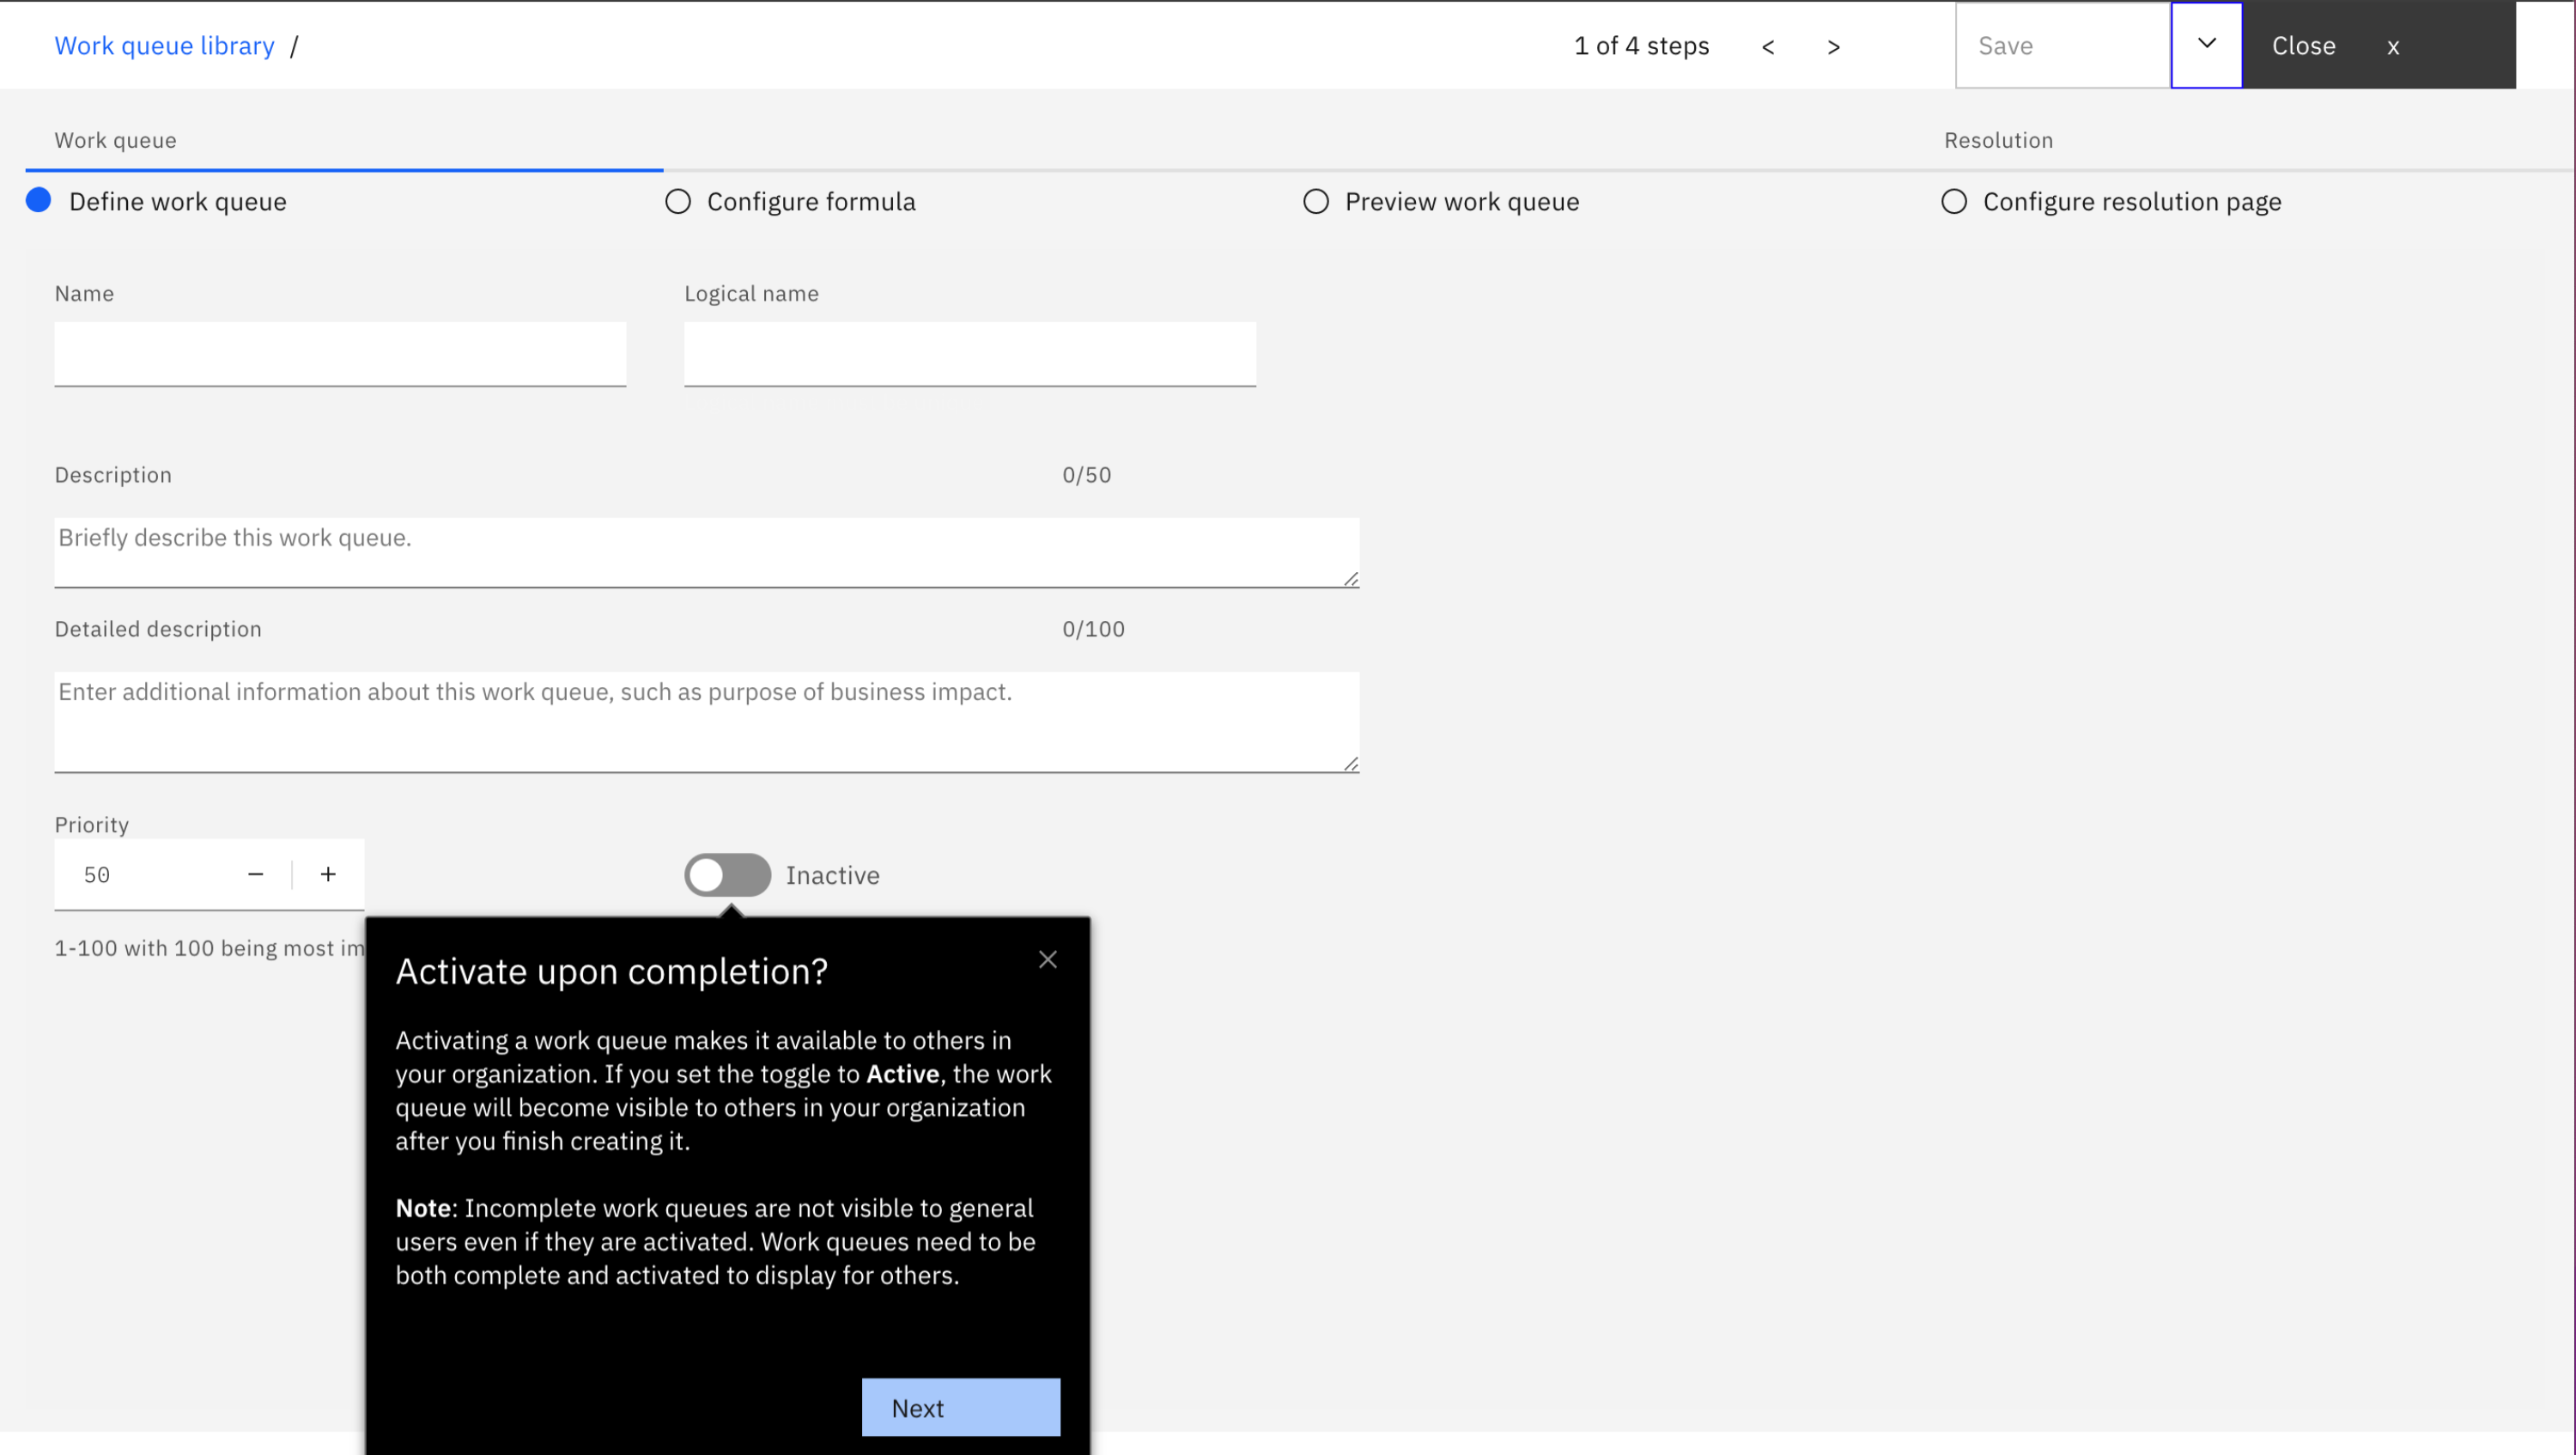
Task: Toggle the Inactive switch to active
Action: [727, 875]
